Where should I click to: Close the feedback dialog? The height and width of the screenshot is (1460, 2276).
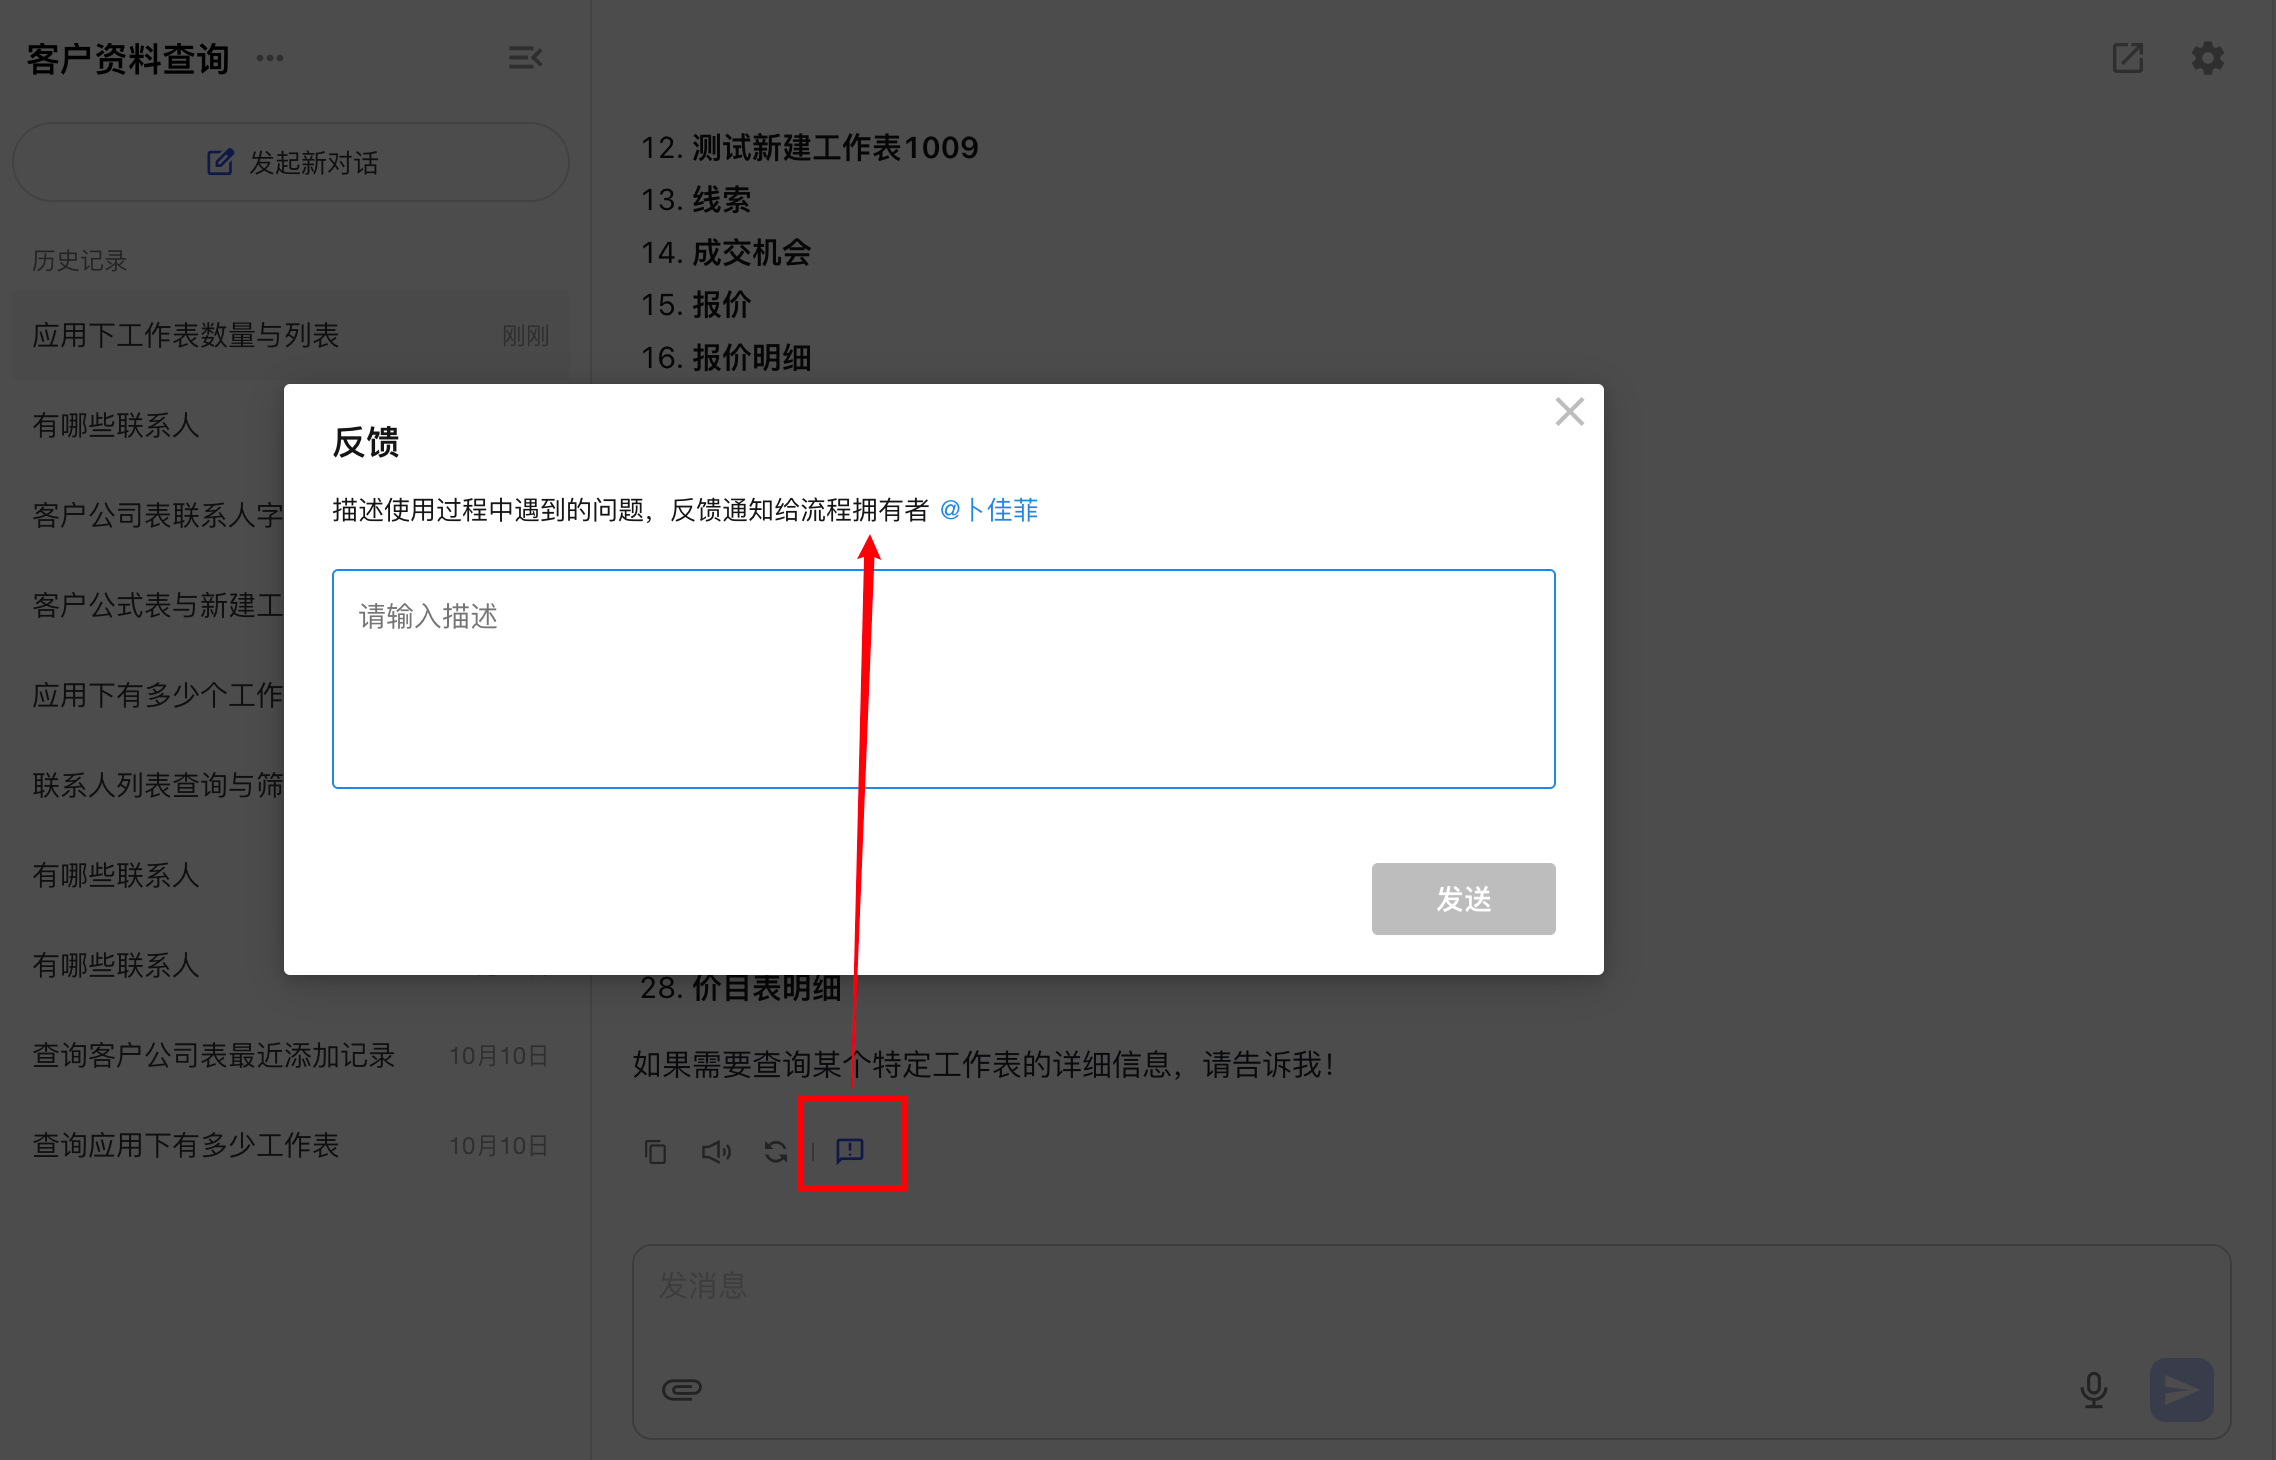[x=1569, y=411]
